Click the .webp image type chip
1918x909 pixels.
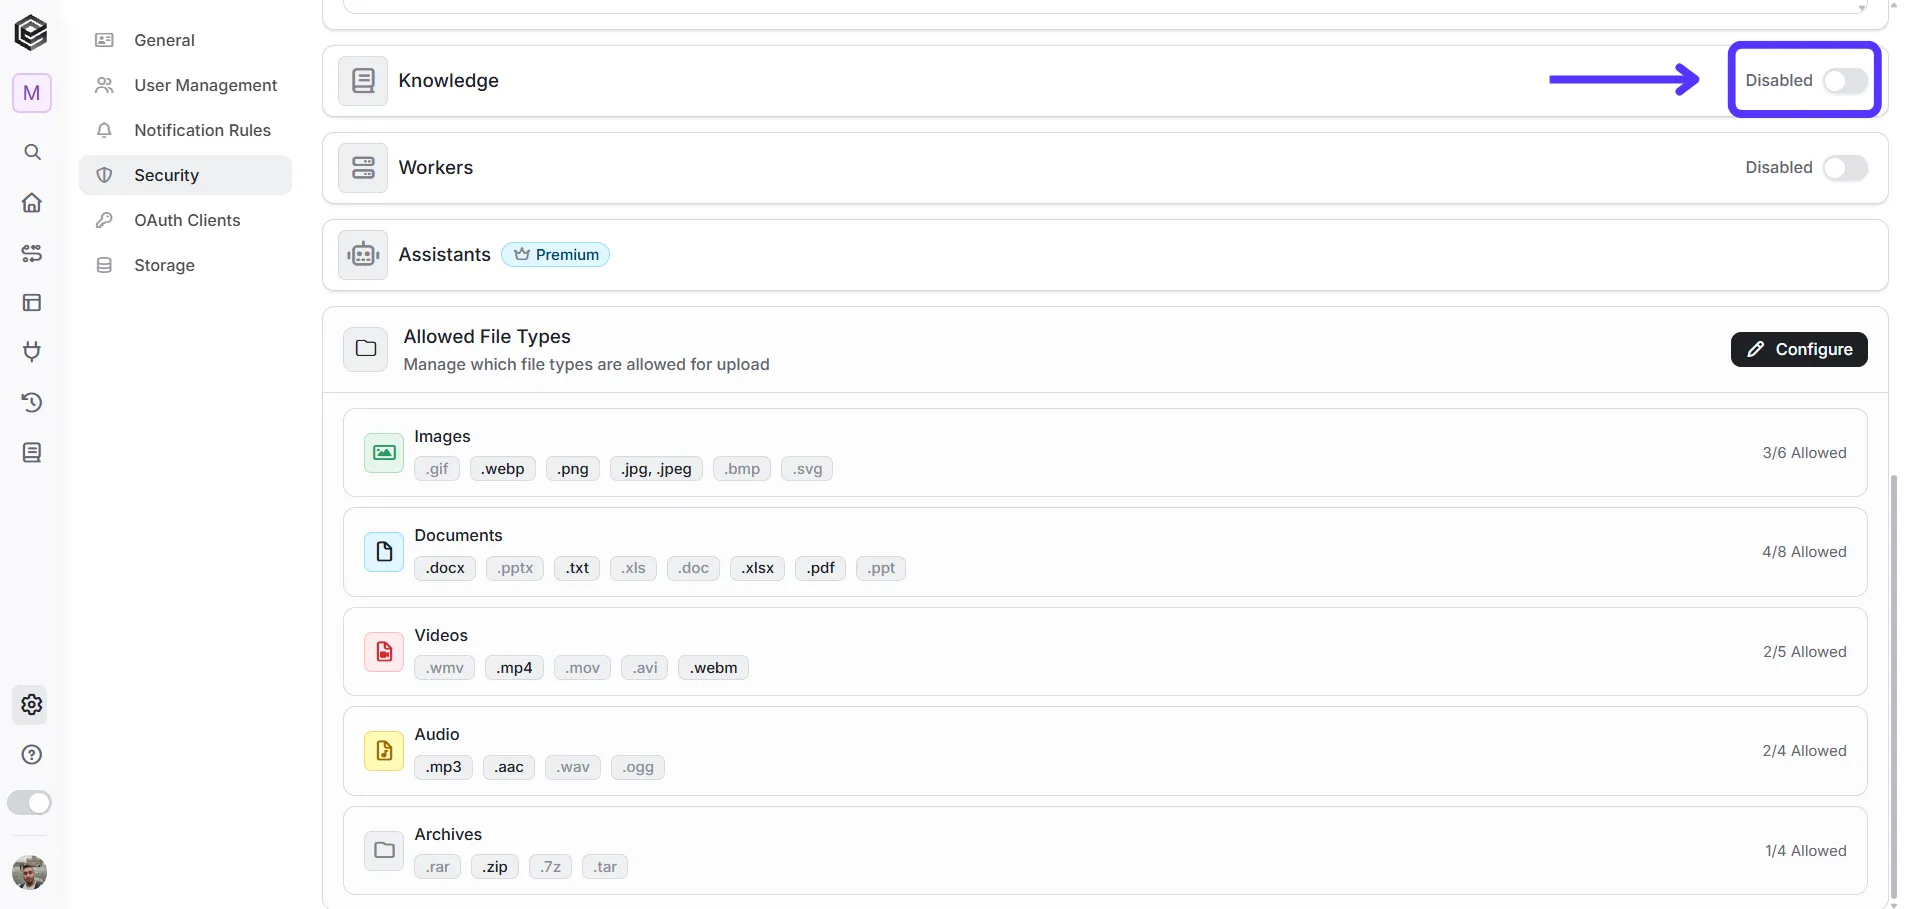click(x=503, y=469)
